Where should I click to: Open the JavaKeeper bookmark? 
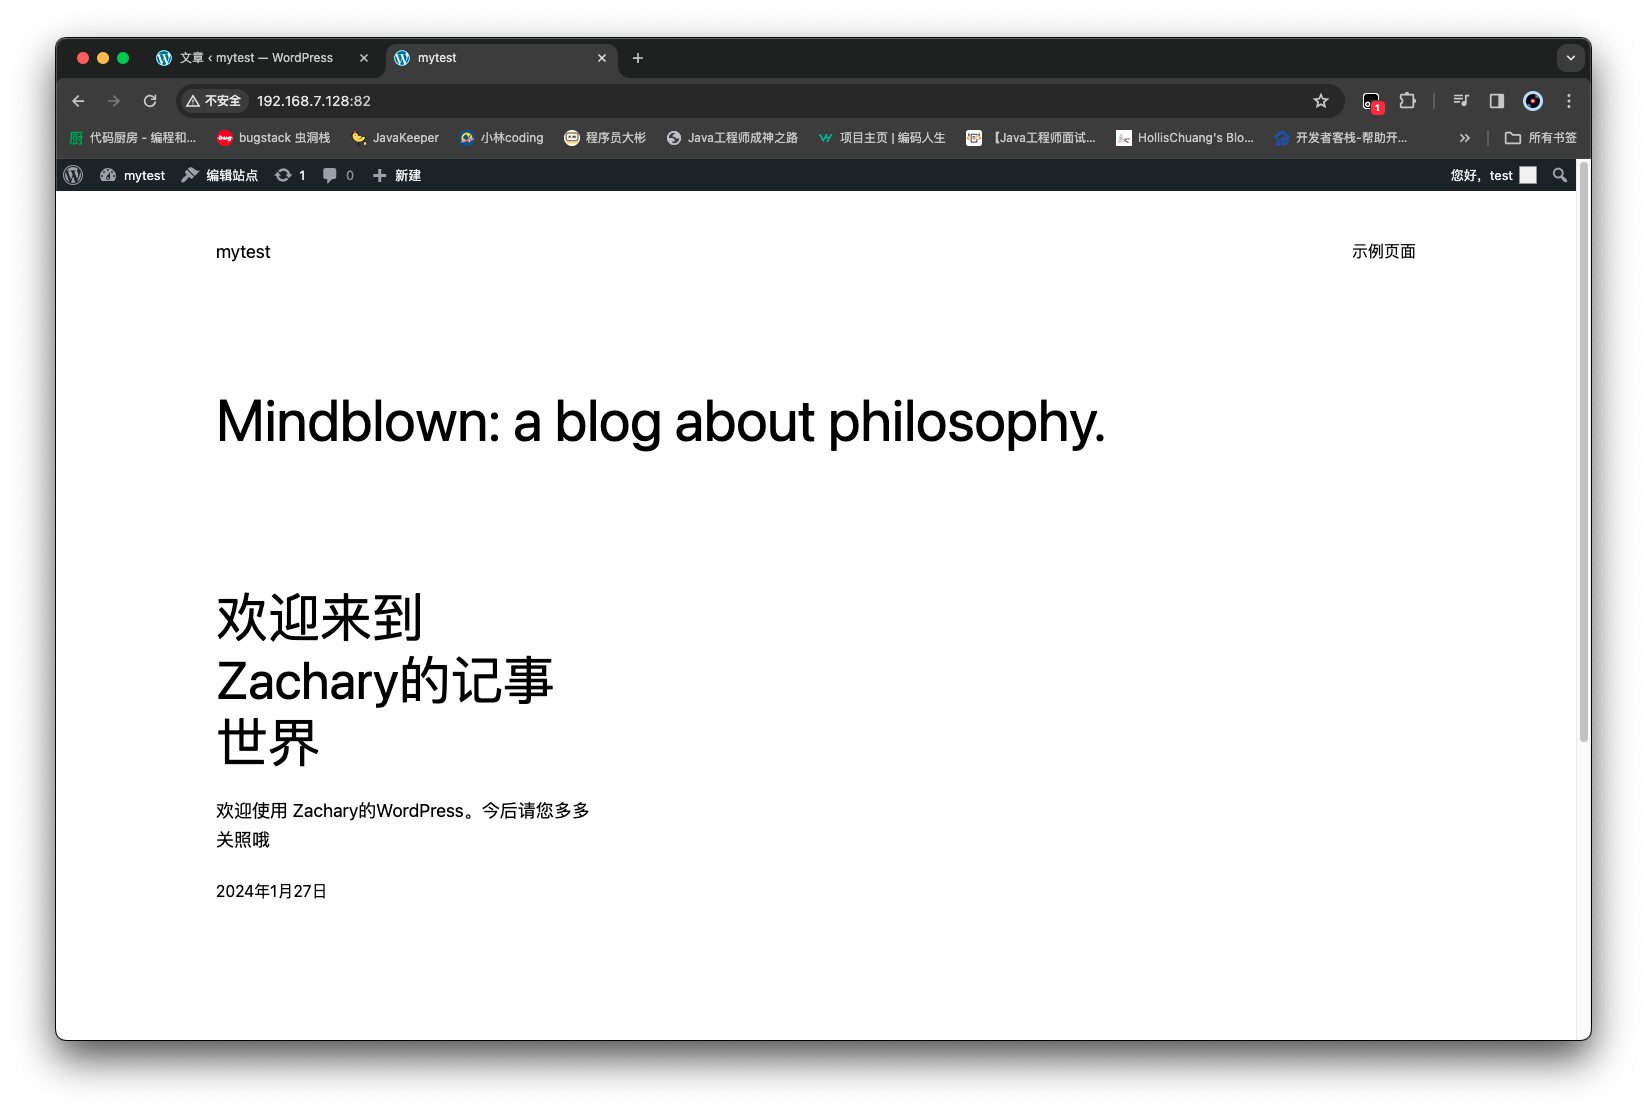(395, 138)
